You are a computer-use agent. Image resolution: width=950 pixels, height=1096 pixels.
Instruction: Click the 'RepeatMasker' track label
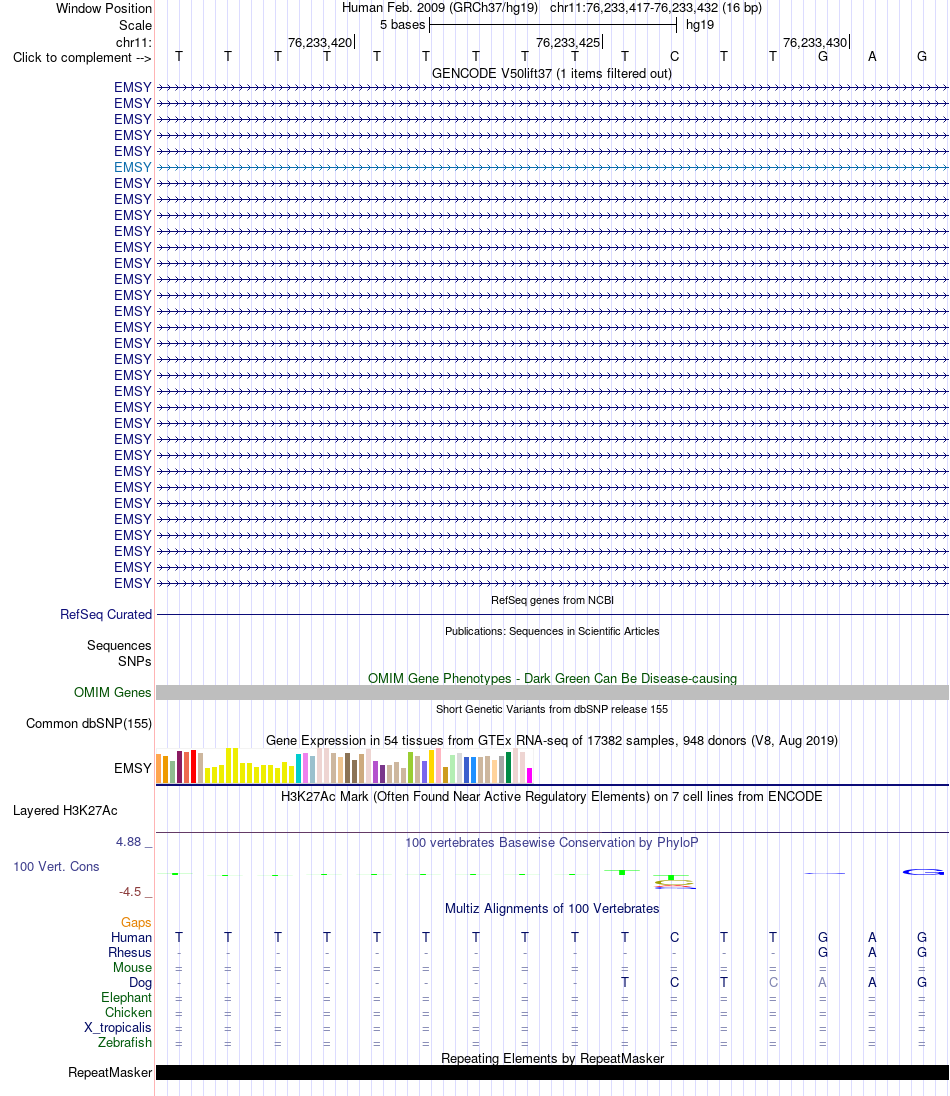coord(110,1072)
